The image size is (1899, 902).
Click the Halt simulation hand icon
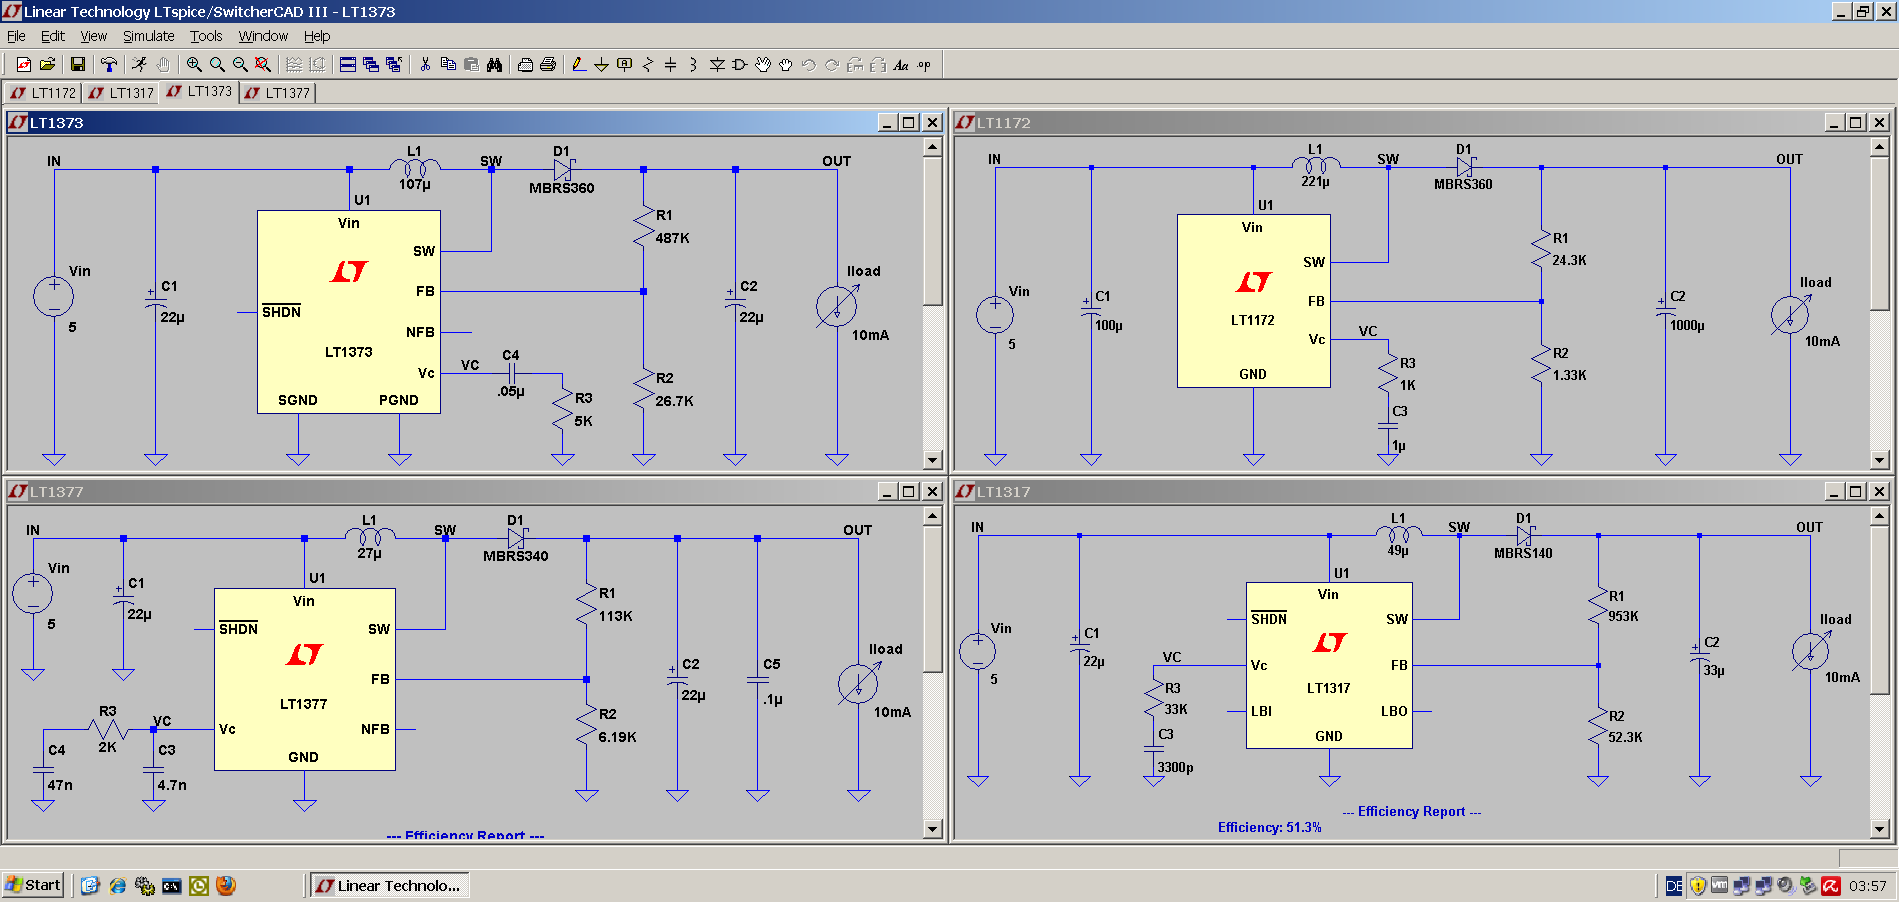click(x=163, y=64)
